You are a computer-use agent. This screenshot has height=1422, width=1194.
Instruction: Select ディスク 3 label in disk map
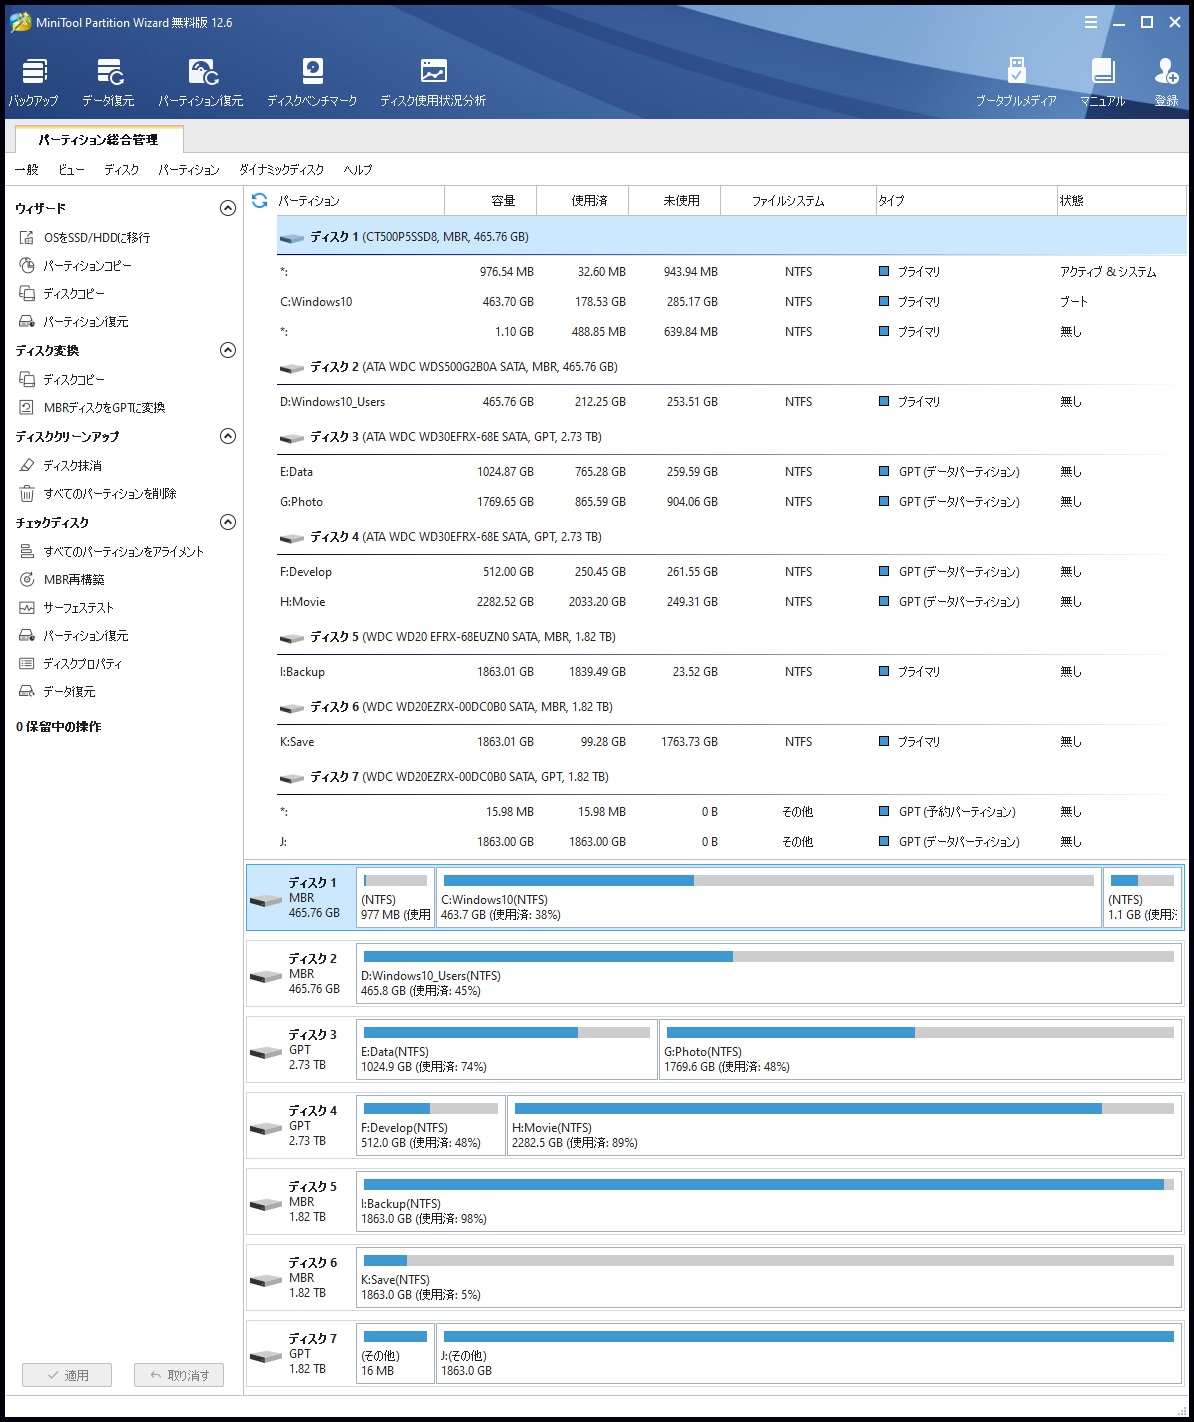click(x=300, y=1050)
